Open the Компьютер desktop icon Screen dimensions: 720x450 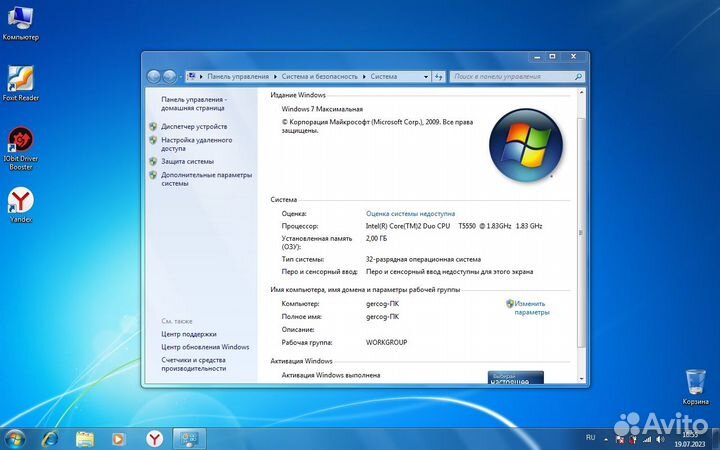(x=20, y=24)
